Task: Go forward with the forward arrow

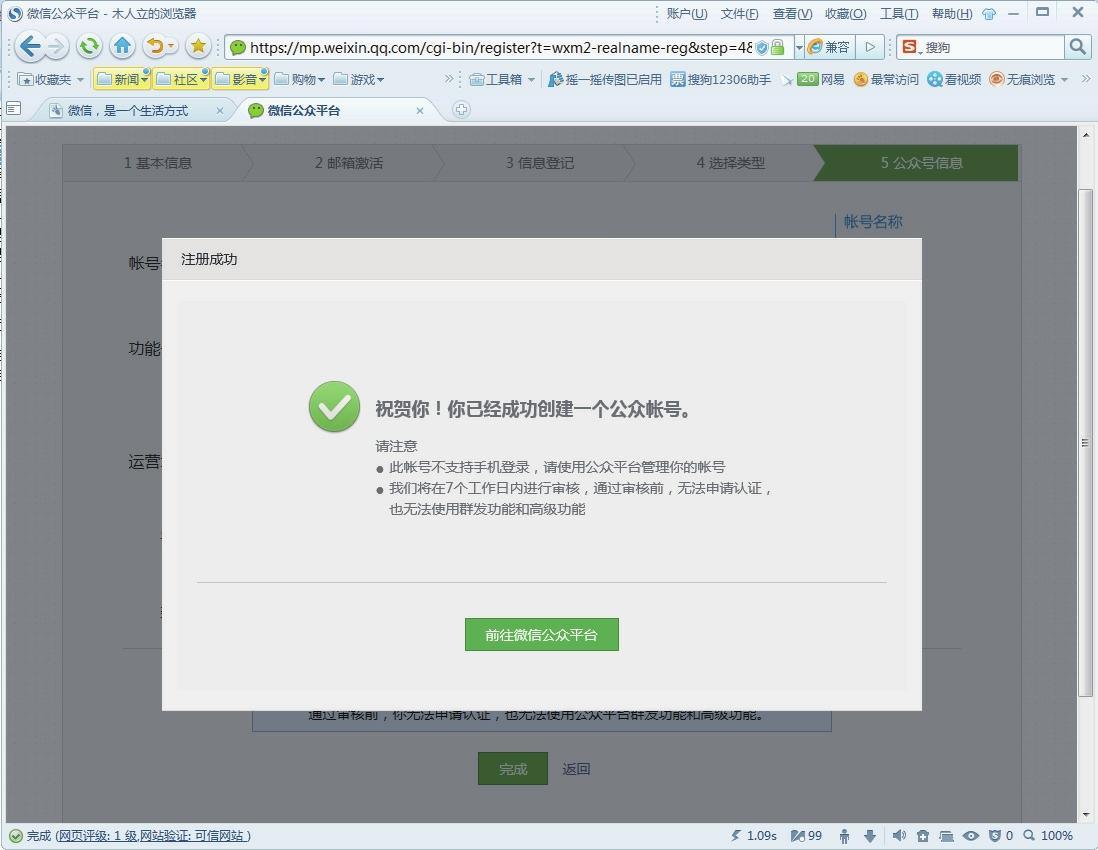Action: click(x=56, y=47)
